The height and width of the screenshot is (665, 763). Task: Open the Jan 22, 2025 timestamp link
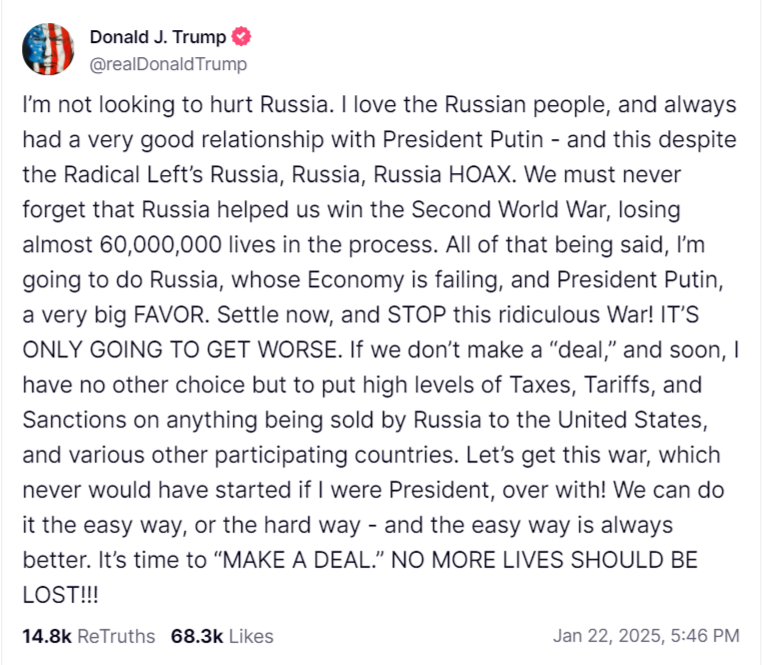click(646, 636)
